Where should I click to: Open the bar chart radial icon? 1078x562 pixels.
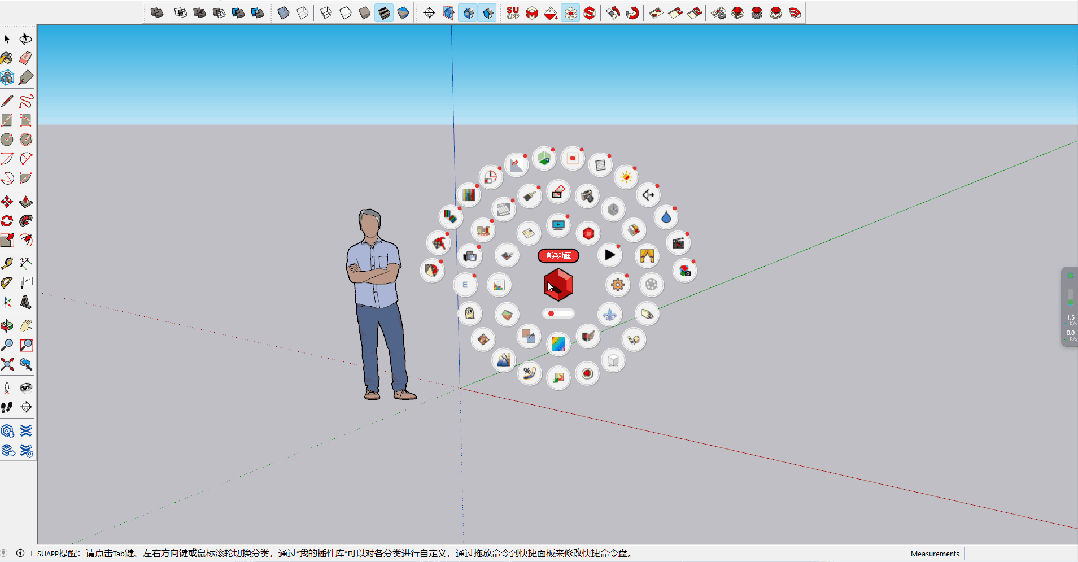499,285
